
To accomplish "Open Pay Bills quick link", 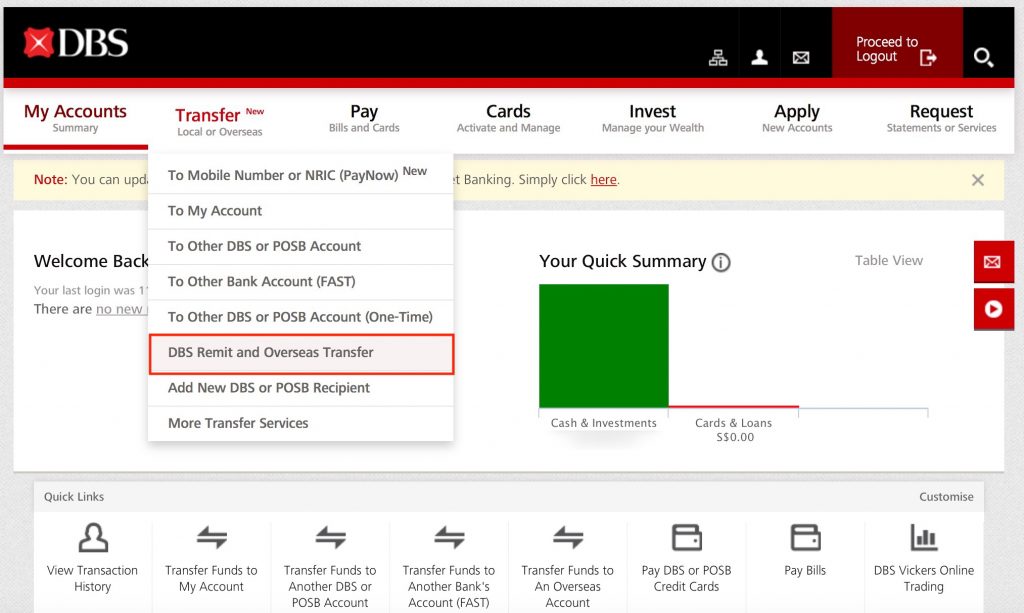I will pyautogui.click(x=805, y=550).
